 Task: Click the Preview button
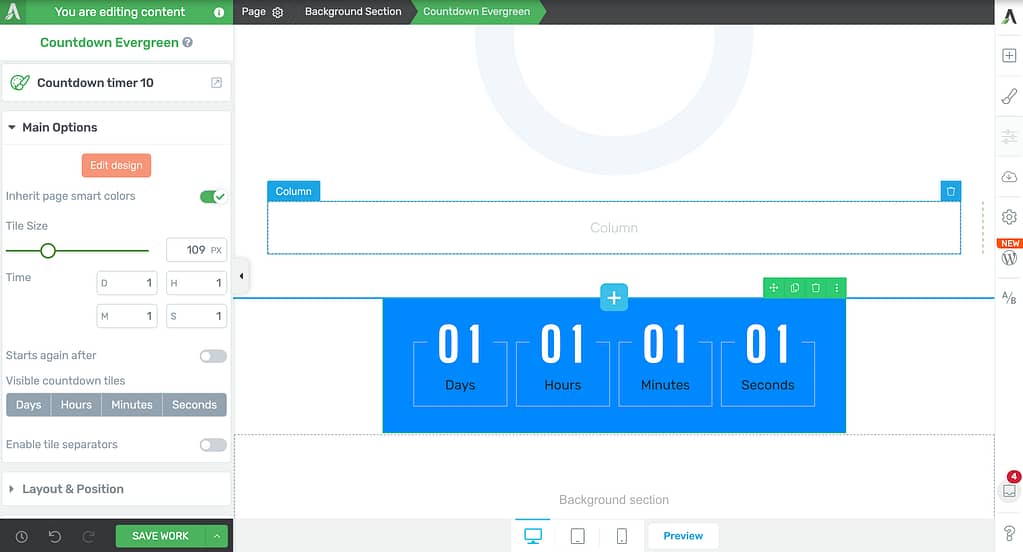tap(683, 536)
